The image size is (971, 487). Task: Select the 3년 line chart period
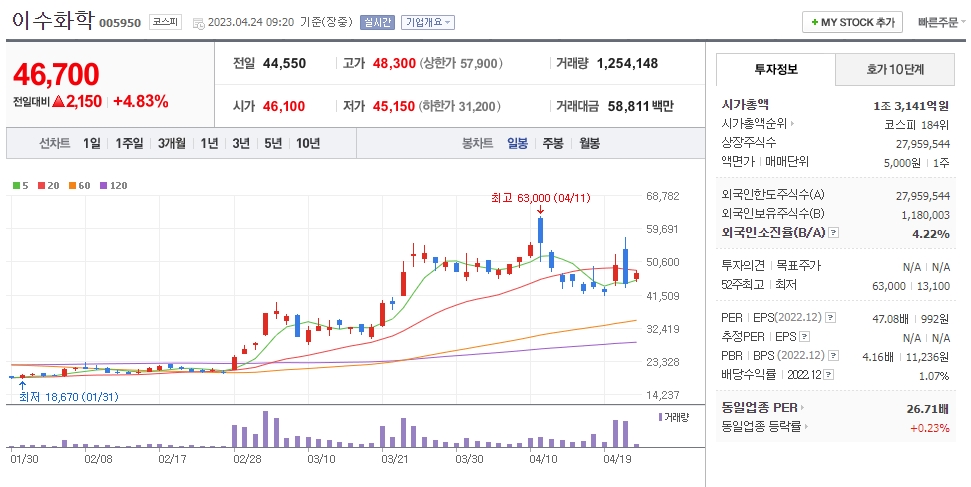click(241, 143)
